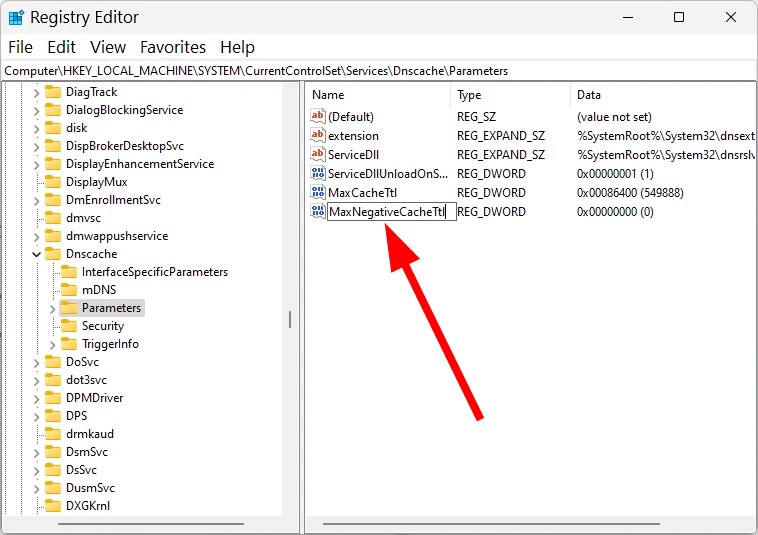Select the MaxCacheTtl value name

click(362, 193)
